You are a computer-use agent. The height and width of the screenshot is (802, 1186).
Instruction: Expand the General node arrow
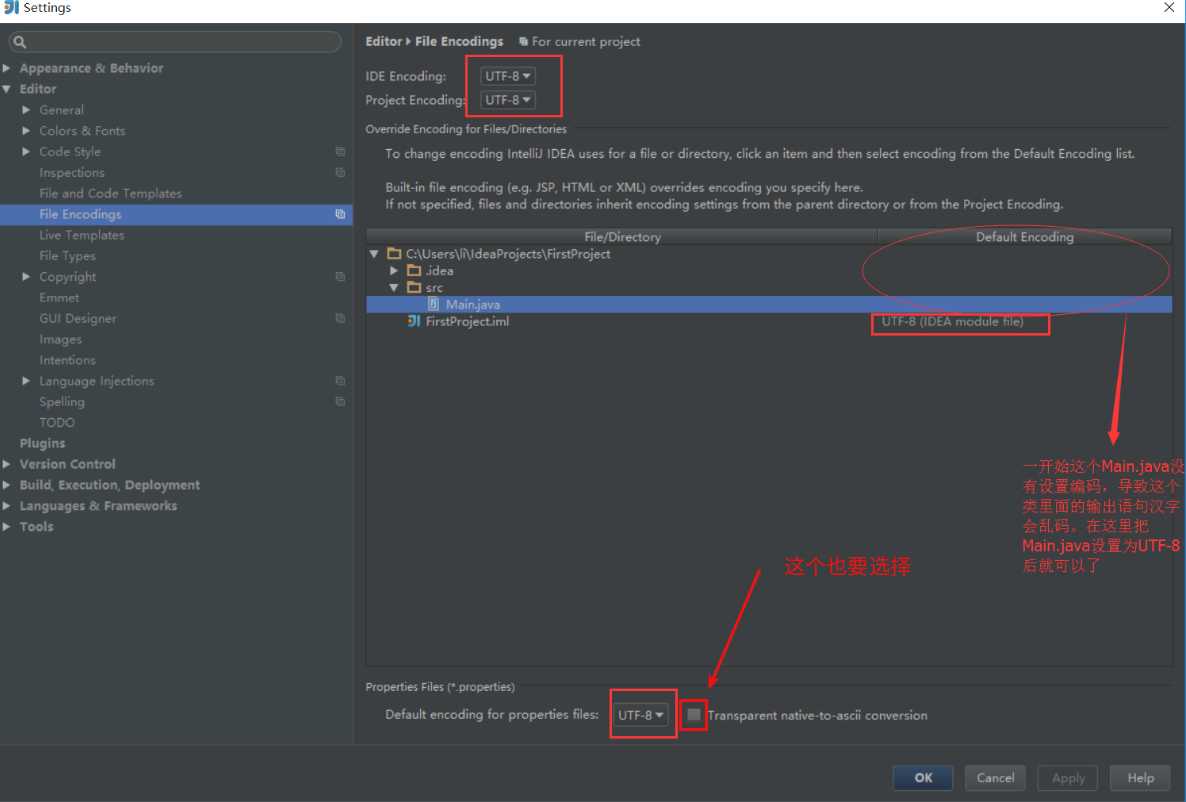[26, 110]
